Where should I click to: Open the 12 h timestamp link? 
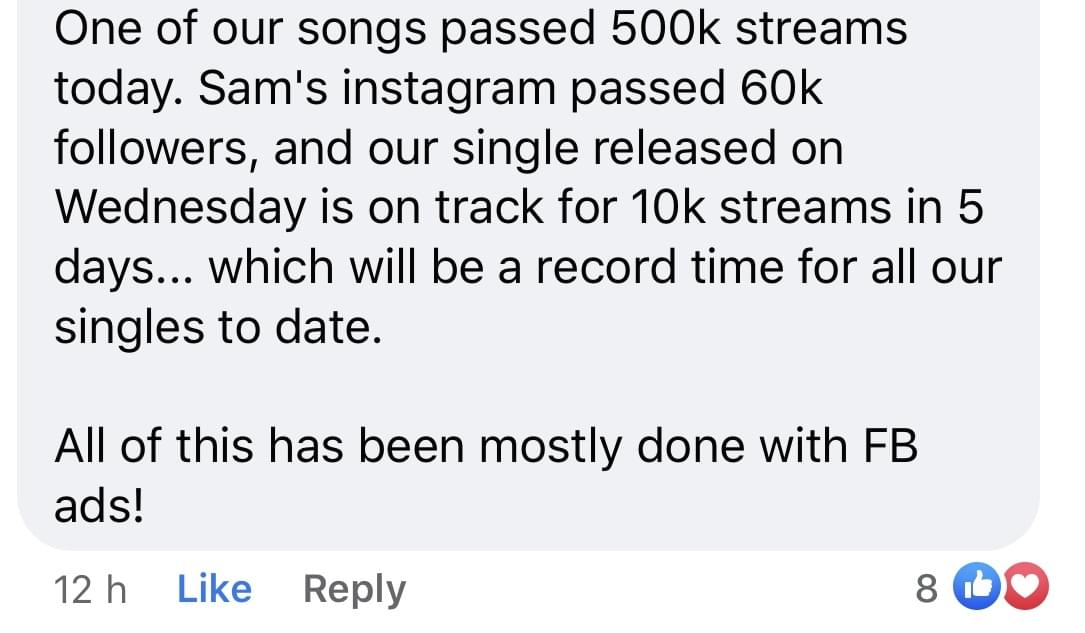pos(90,589)
